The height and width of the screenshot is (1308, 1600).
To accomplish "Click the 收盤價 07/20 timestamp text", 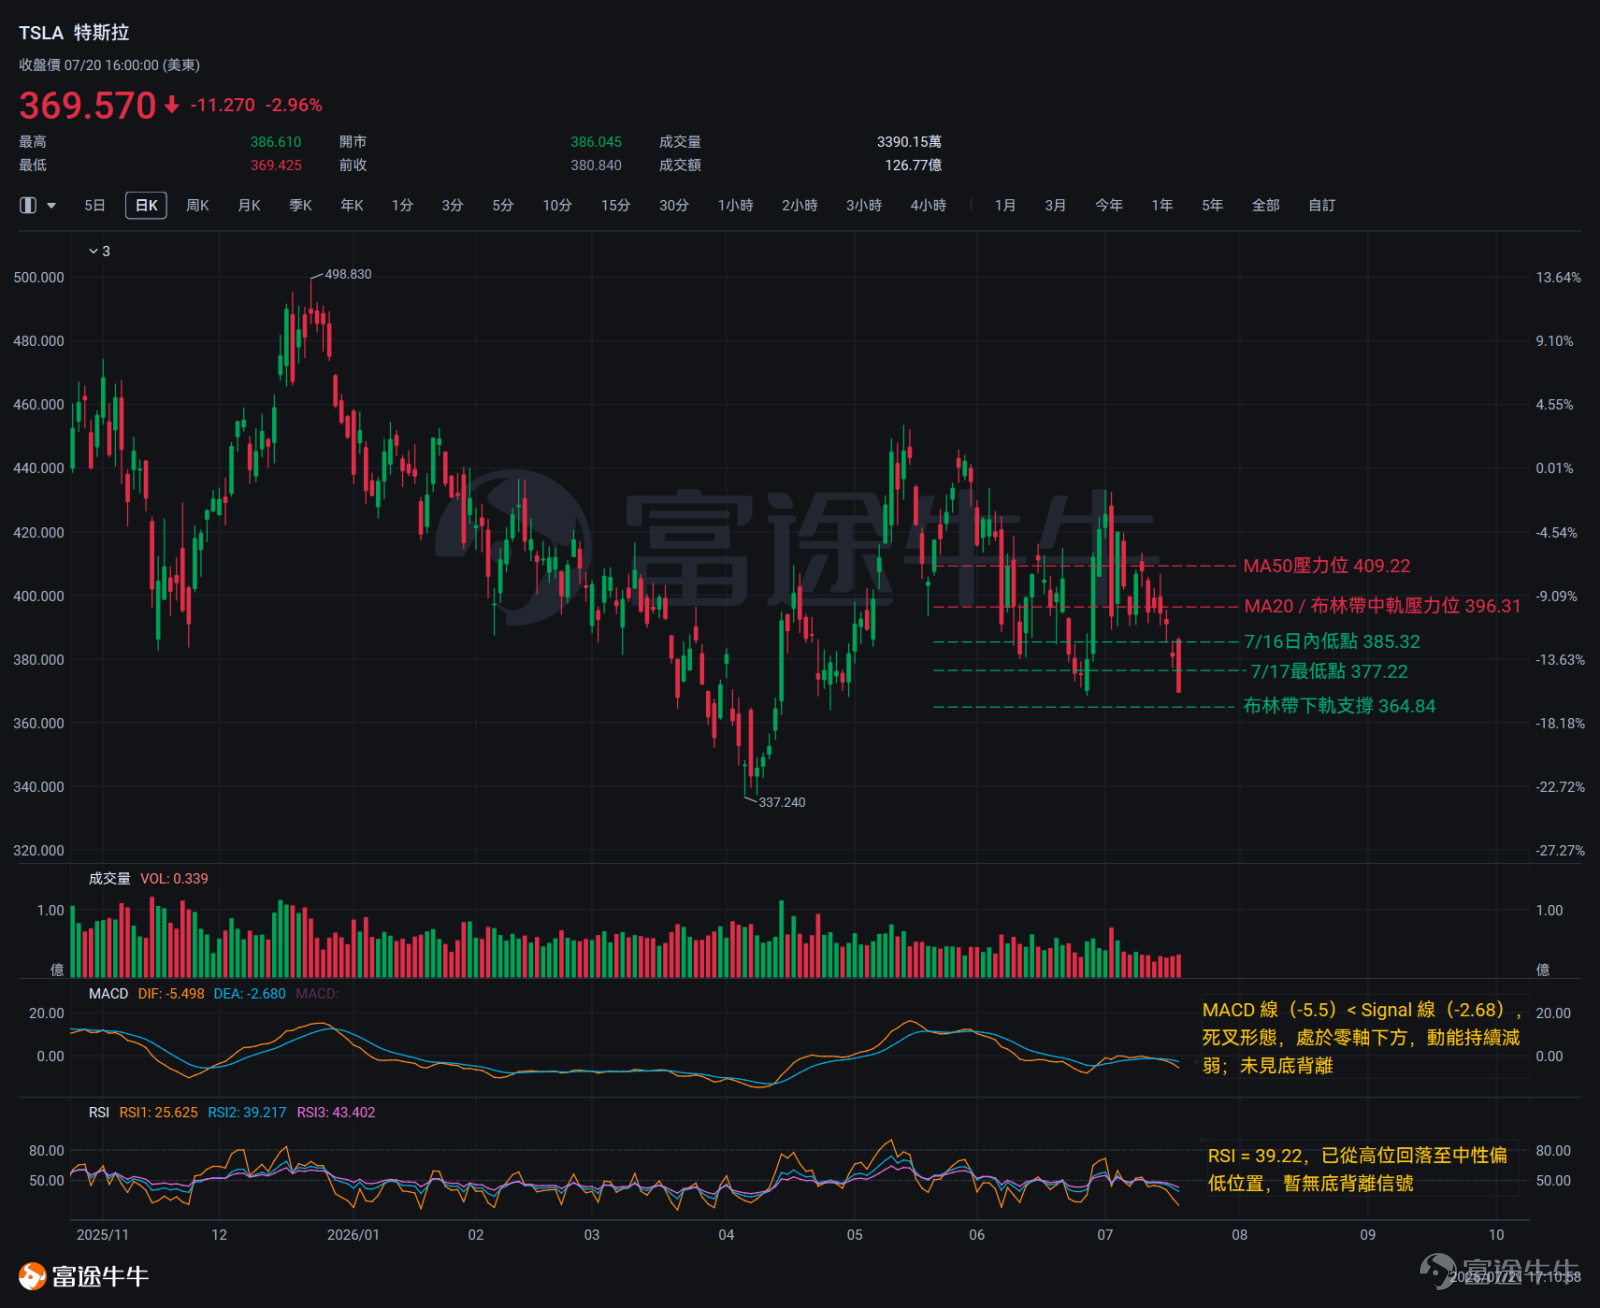I will [x=109, y=65].
